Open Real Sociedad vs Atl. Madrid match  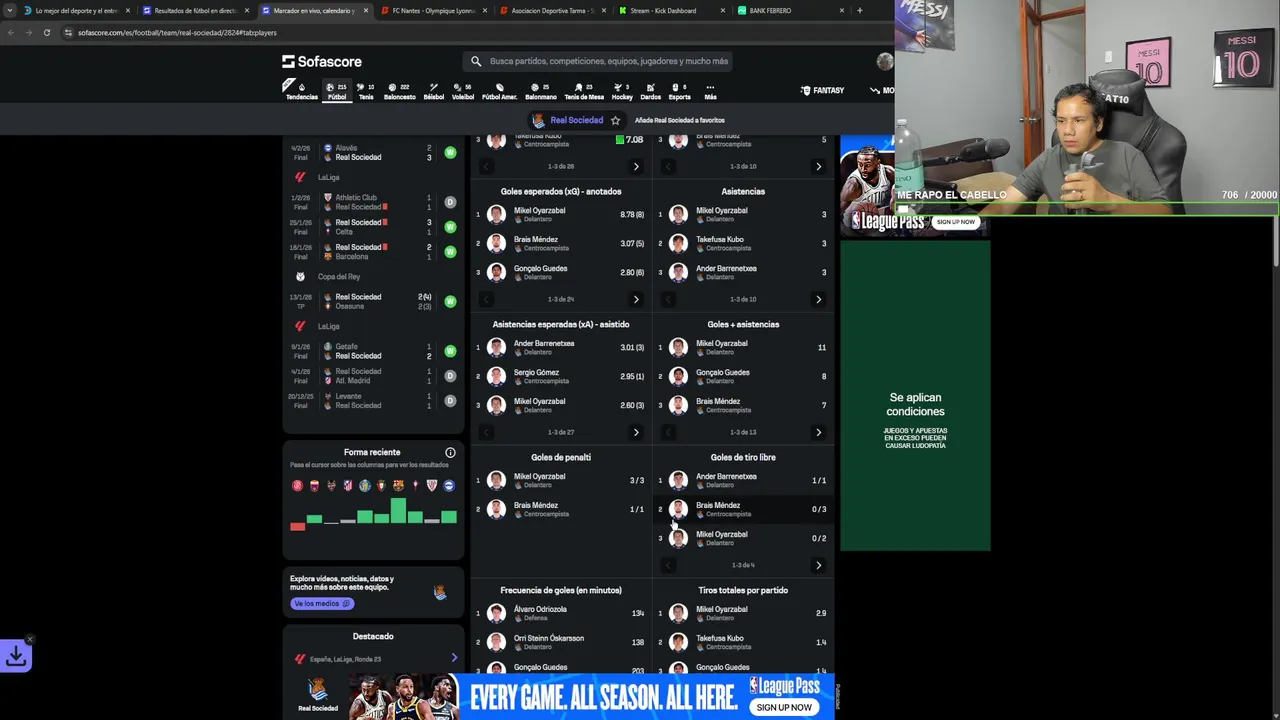coord(373,376)
